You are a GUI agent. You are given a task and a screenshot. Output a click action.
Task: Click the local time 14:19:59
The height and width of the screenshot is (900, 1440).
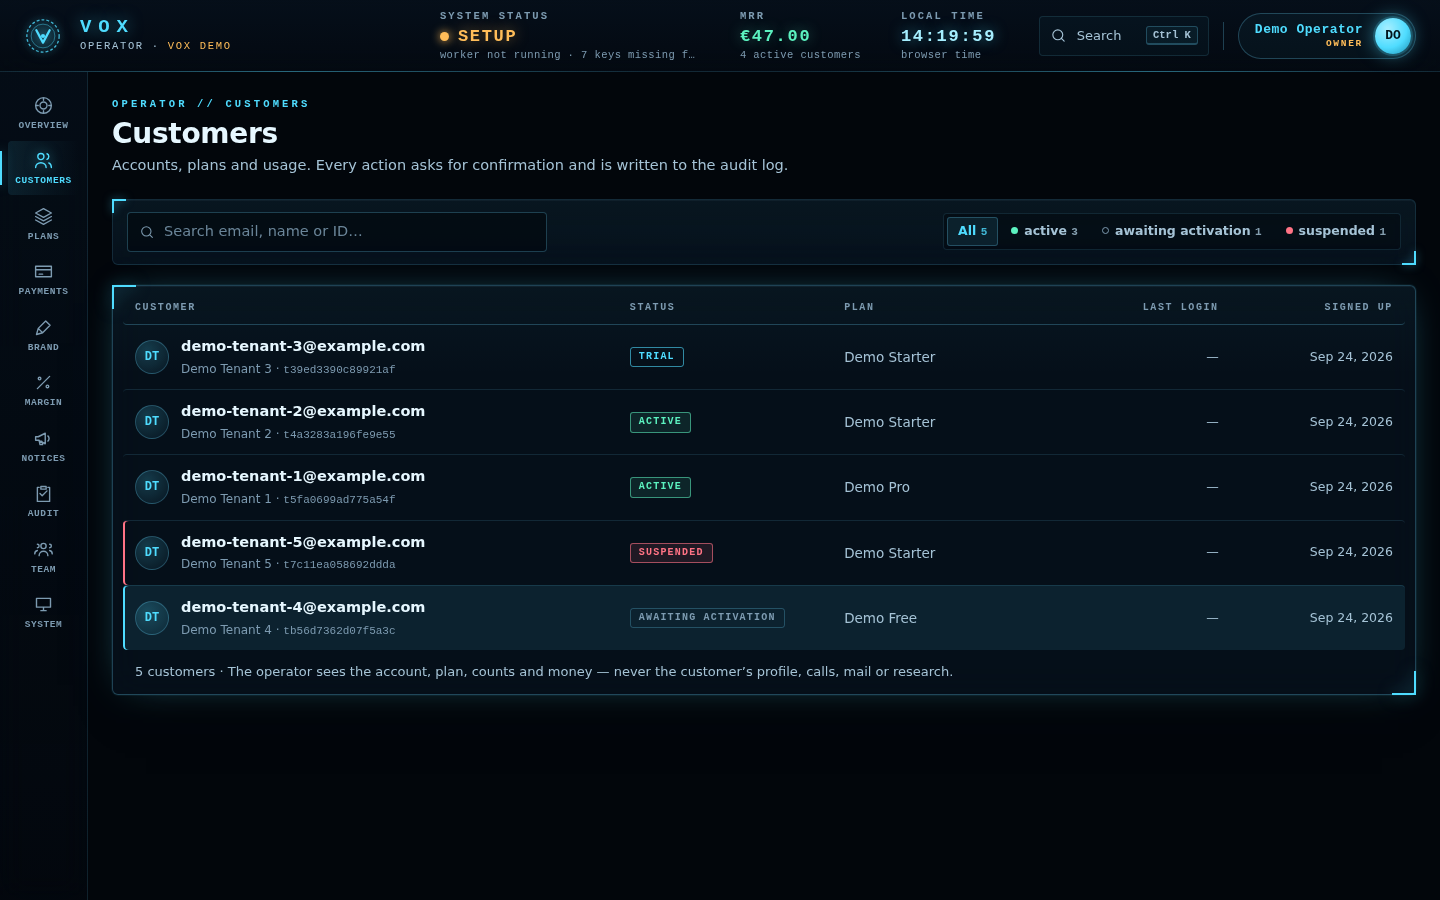pos(948,36)
